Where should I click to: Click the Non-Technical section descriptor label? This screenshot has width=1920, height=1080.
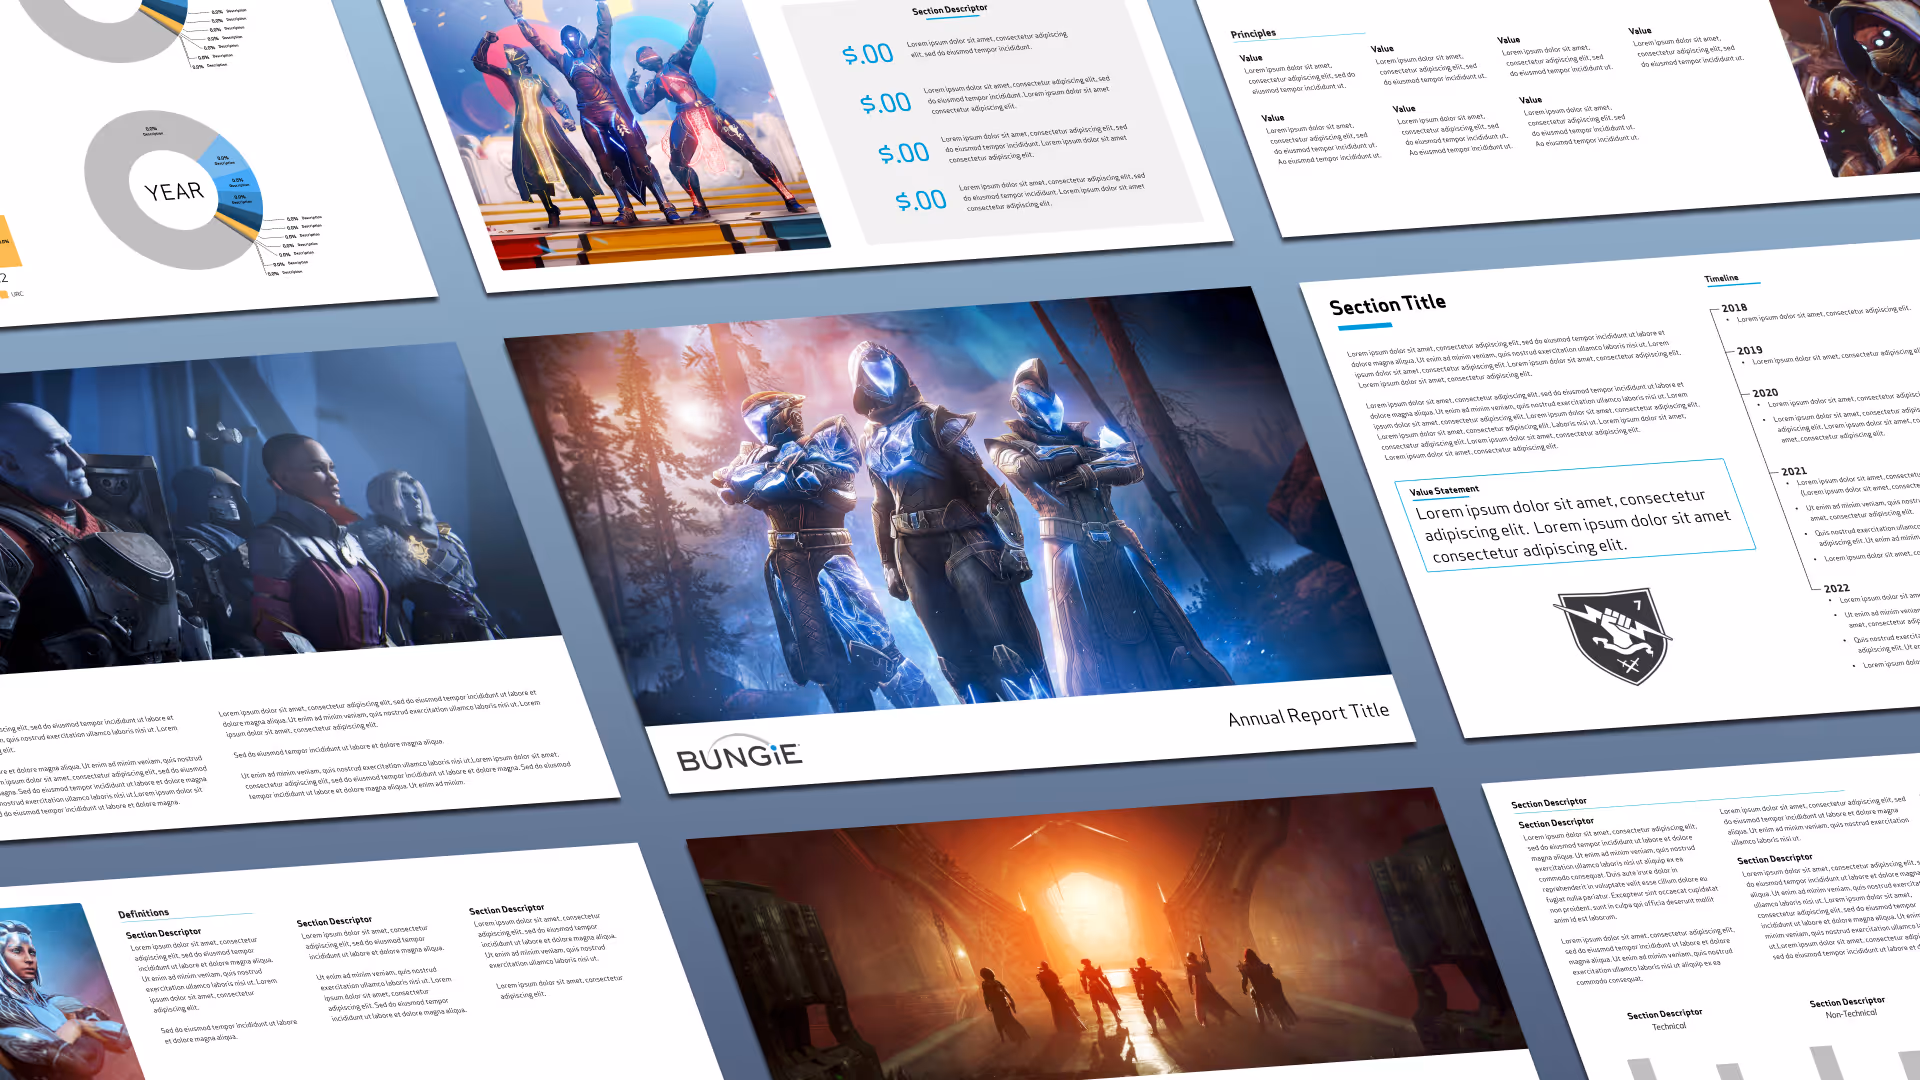click(x=1850, y=1014)
